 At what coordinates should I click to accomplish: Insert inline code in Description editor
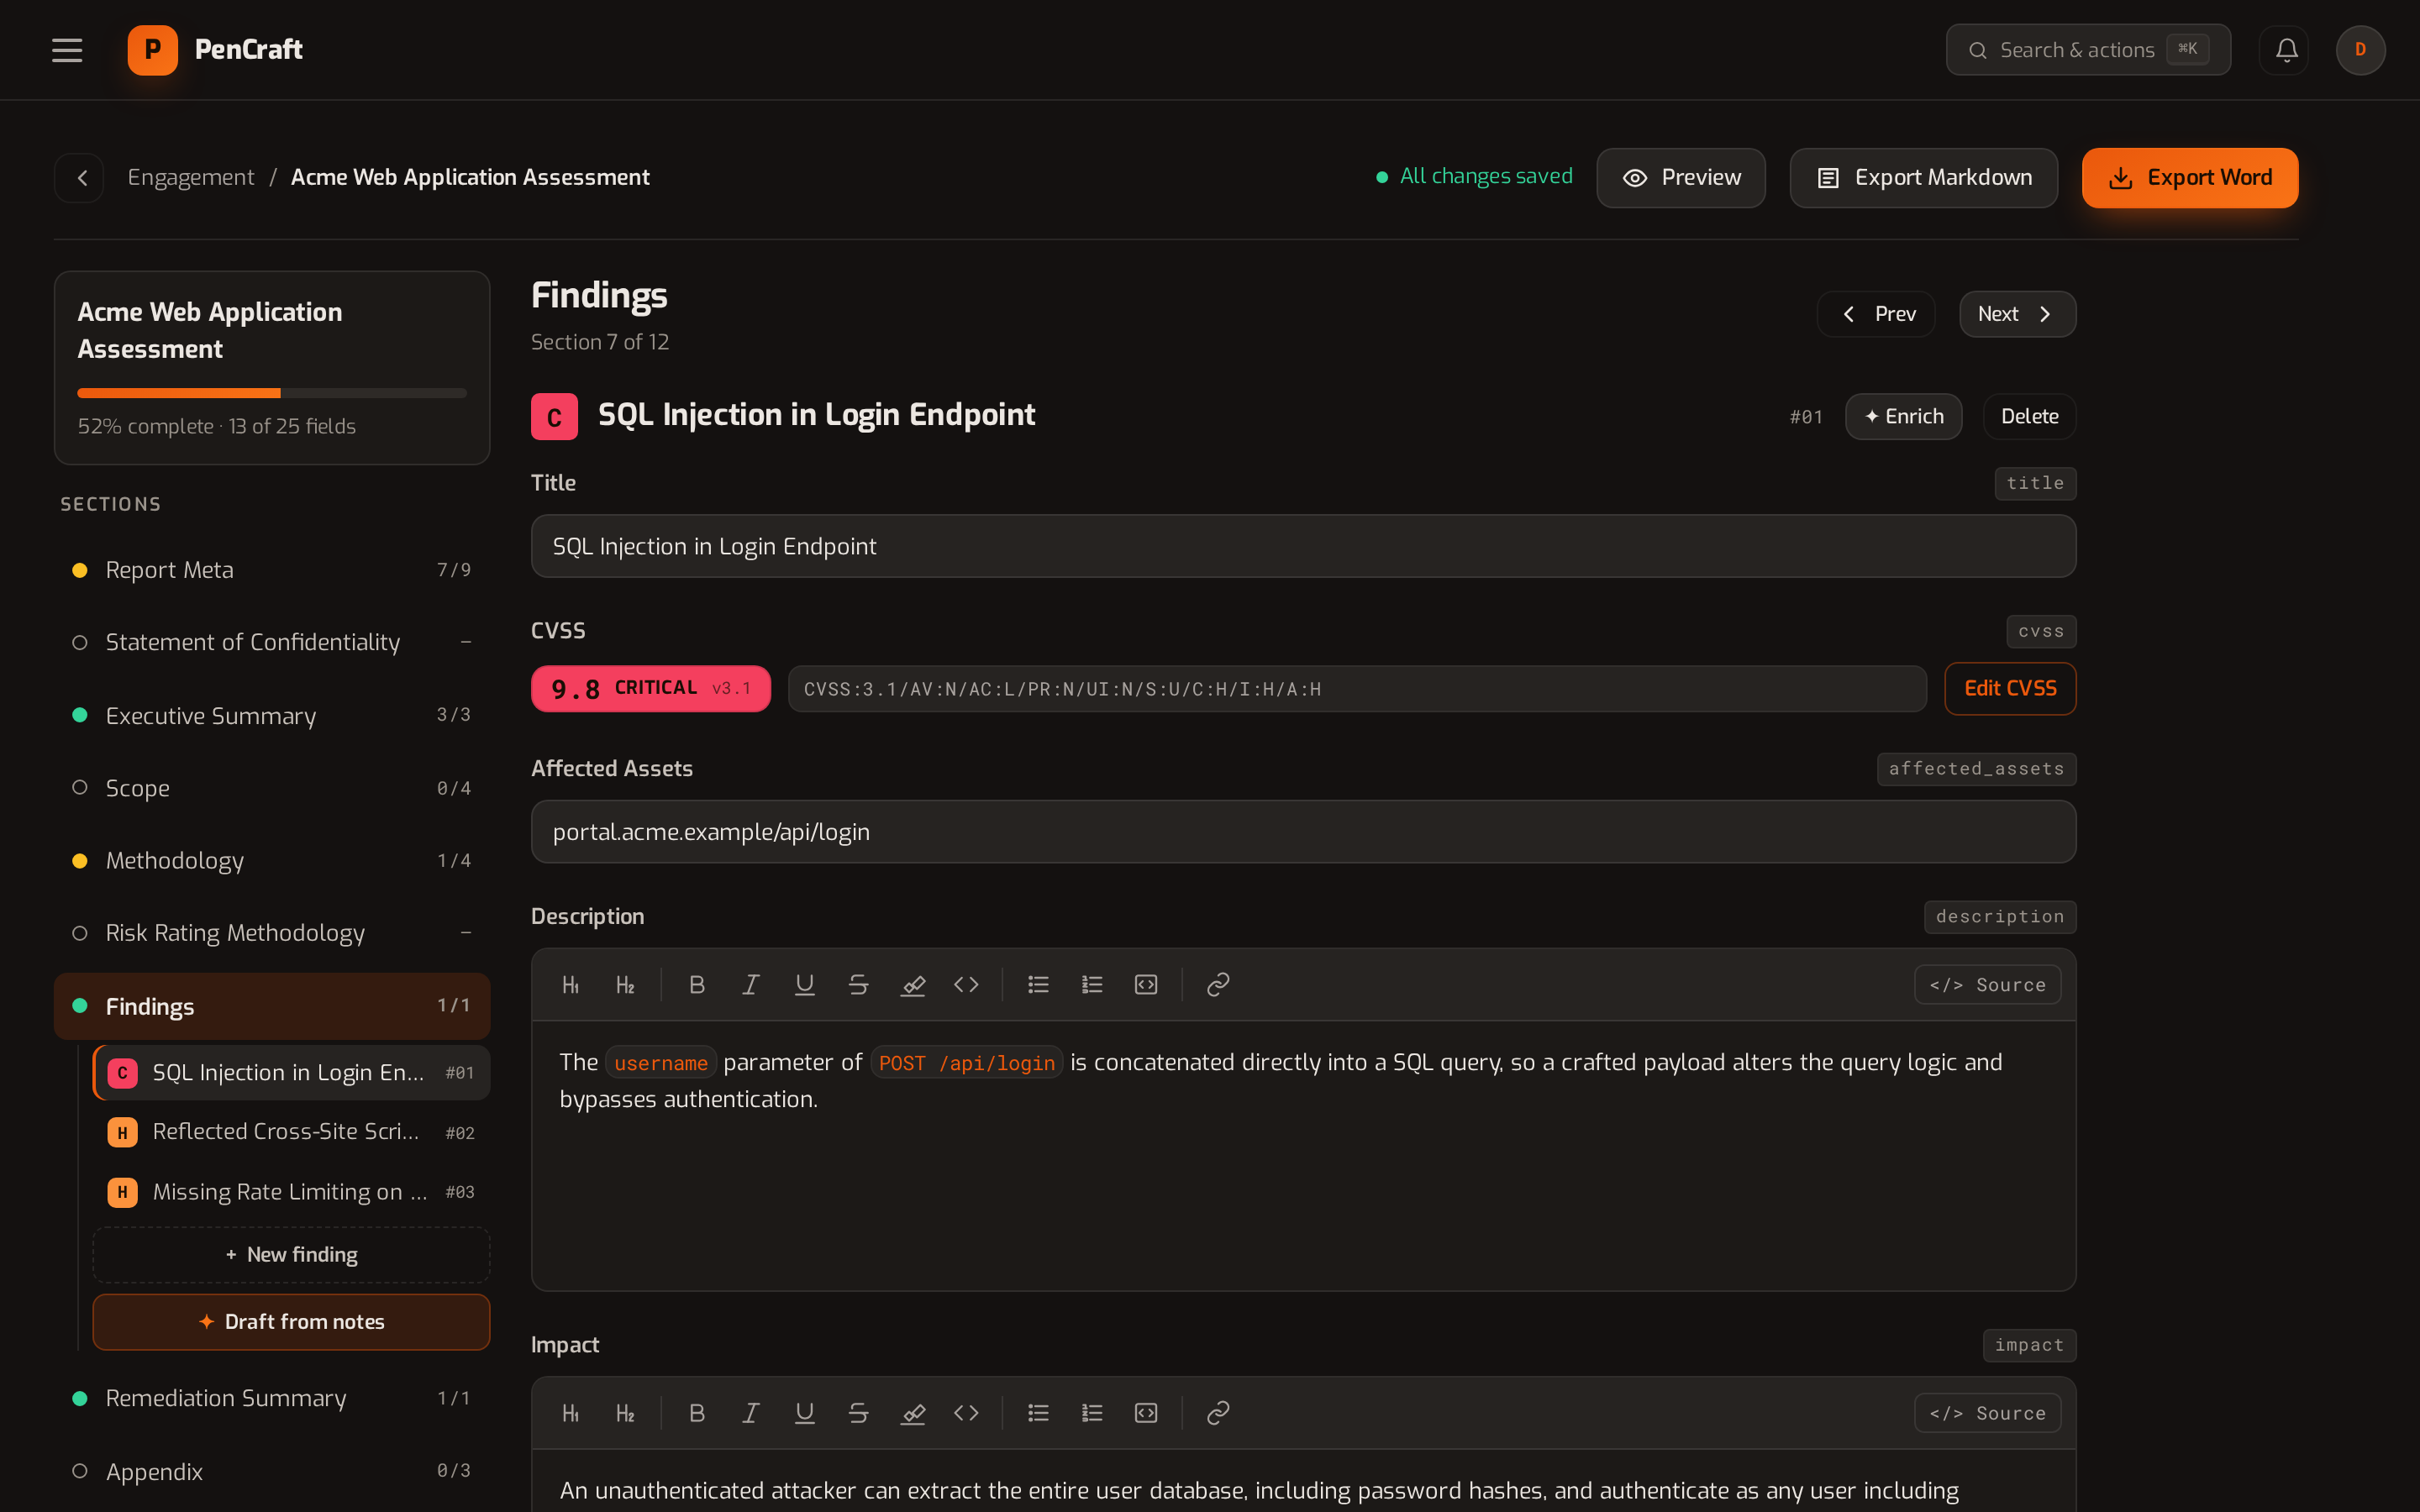coord(966,985)
